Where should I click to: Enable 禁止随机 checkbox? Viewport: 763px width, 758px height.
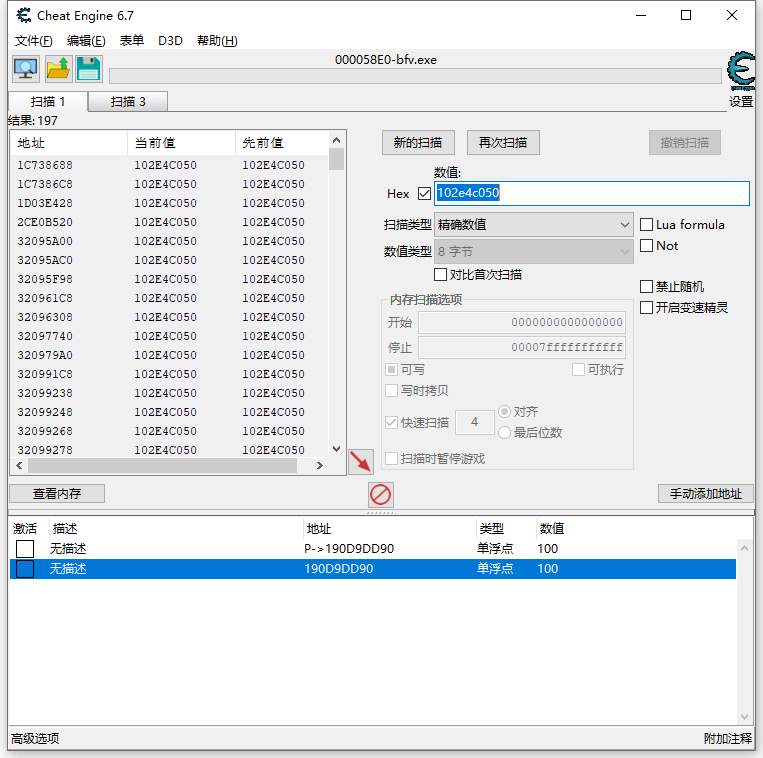[646, 287]
